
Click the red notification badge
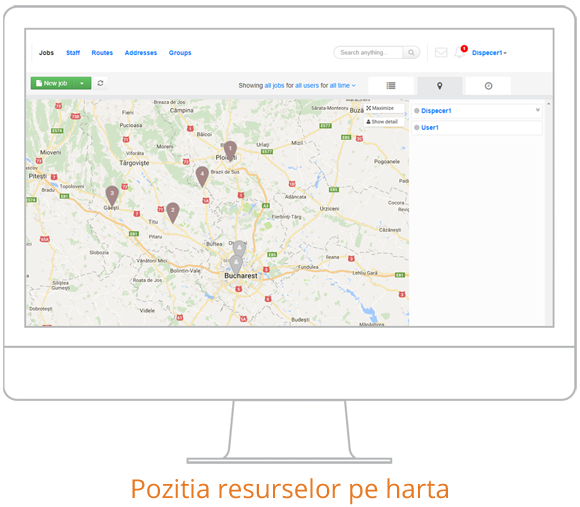pos(464,48)
